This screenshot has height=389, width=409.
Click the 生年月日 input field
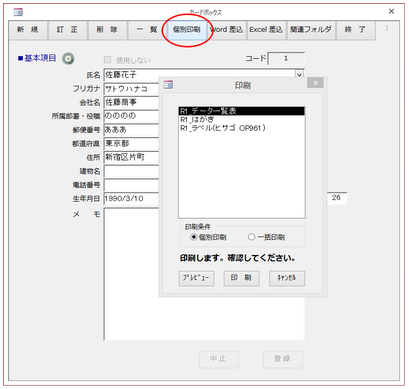[x=132, y=199]
